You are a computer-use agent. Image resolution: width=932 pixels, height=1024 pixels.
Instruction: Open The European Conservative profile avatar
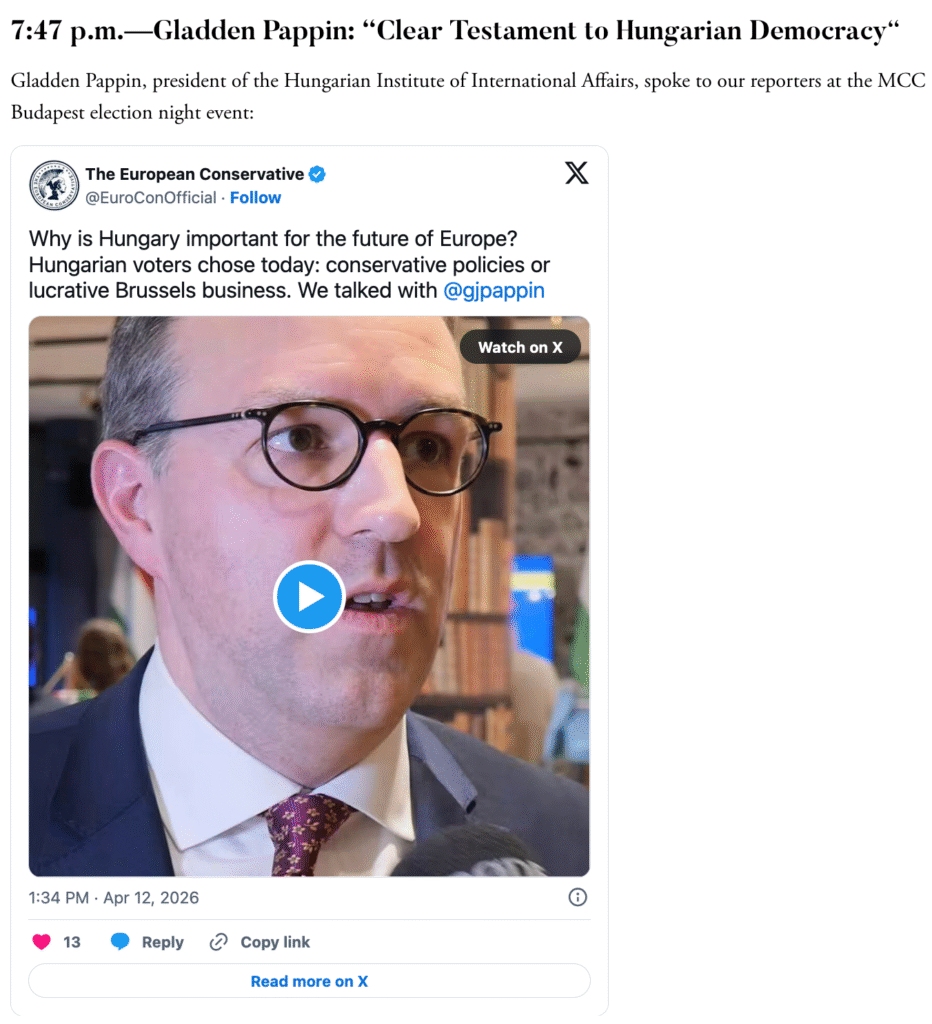(54, 185)
